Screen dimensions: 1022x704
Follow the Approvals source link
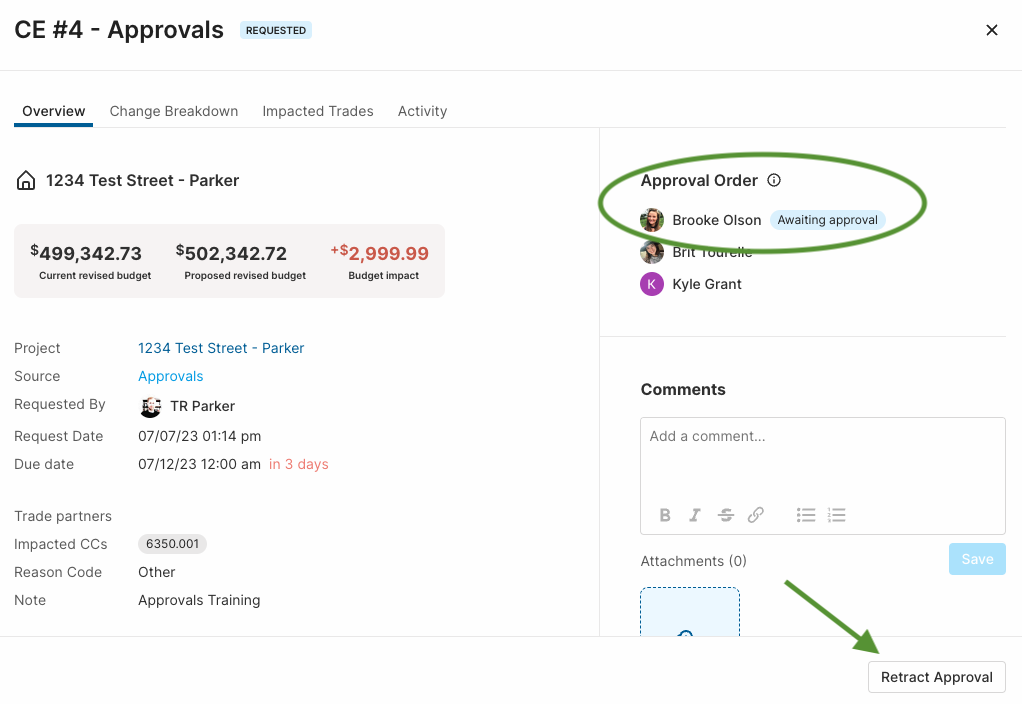(171, 376)
